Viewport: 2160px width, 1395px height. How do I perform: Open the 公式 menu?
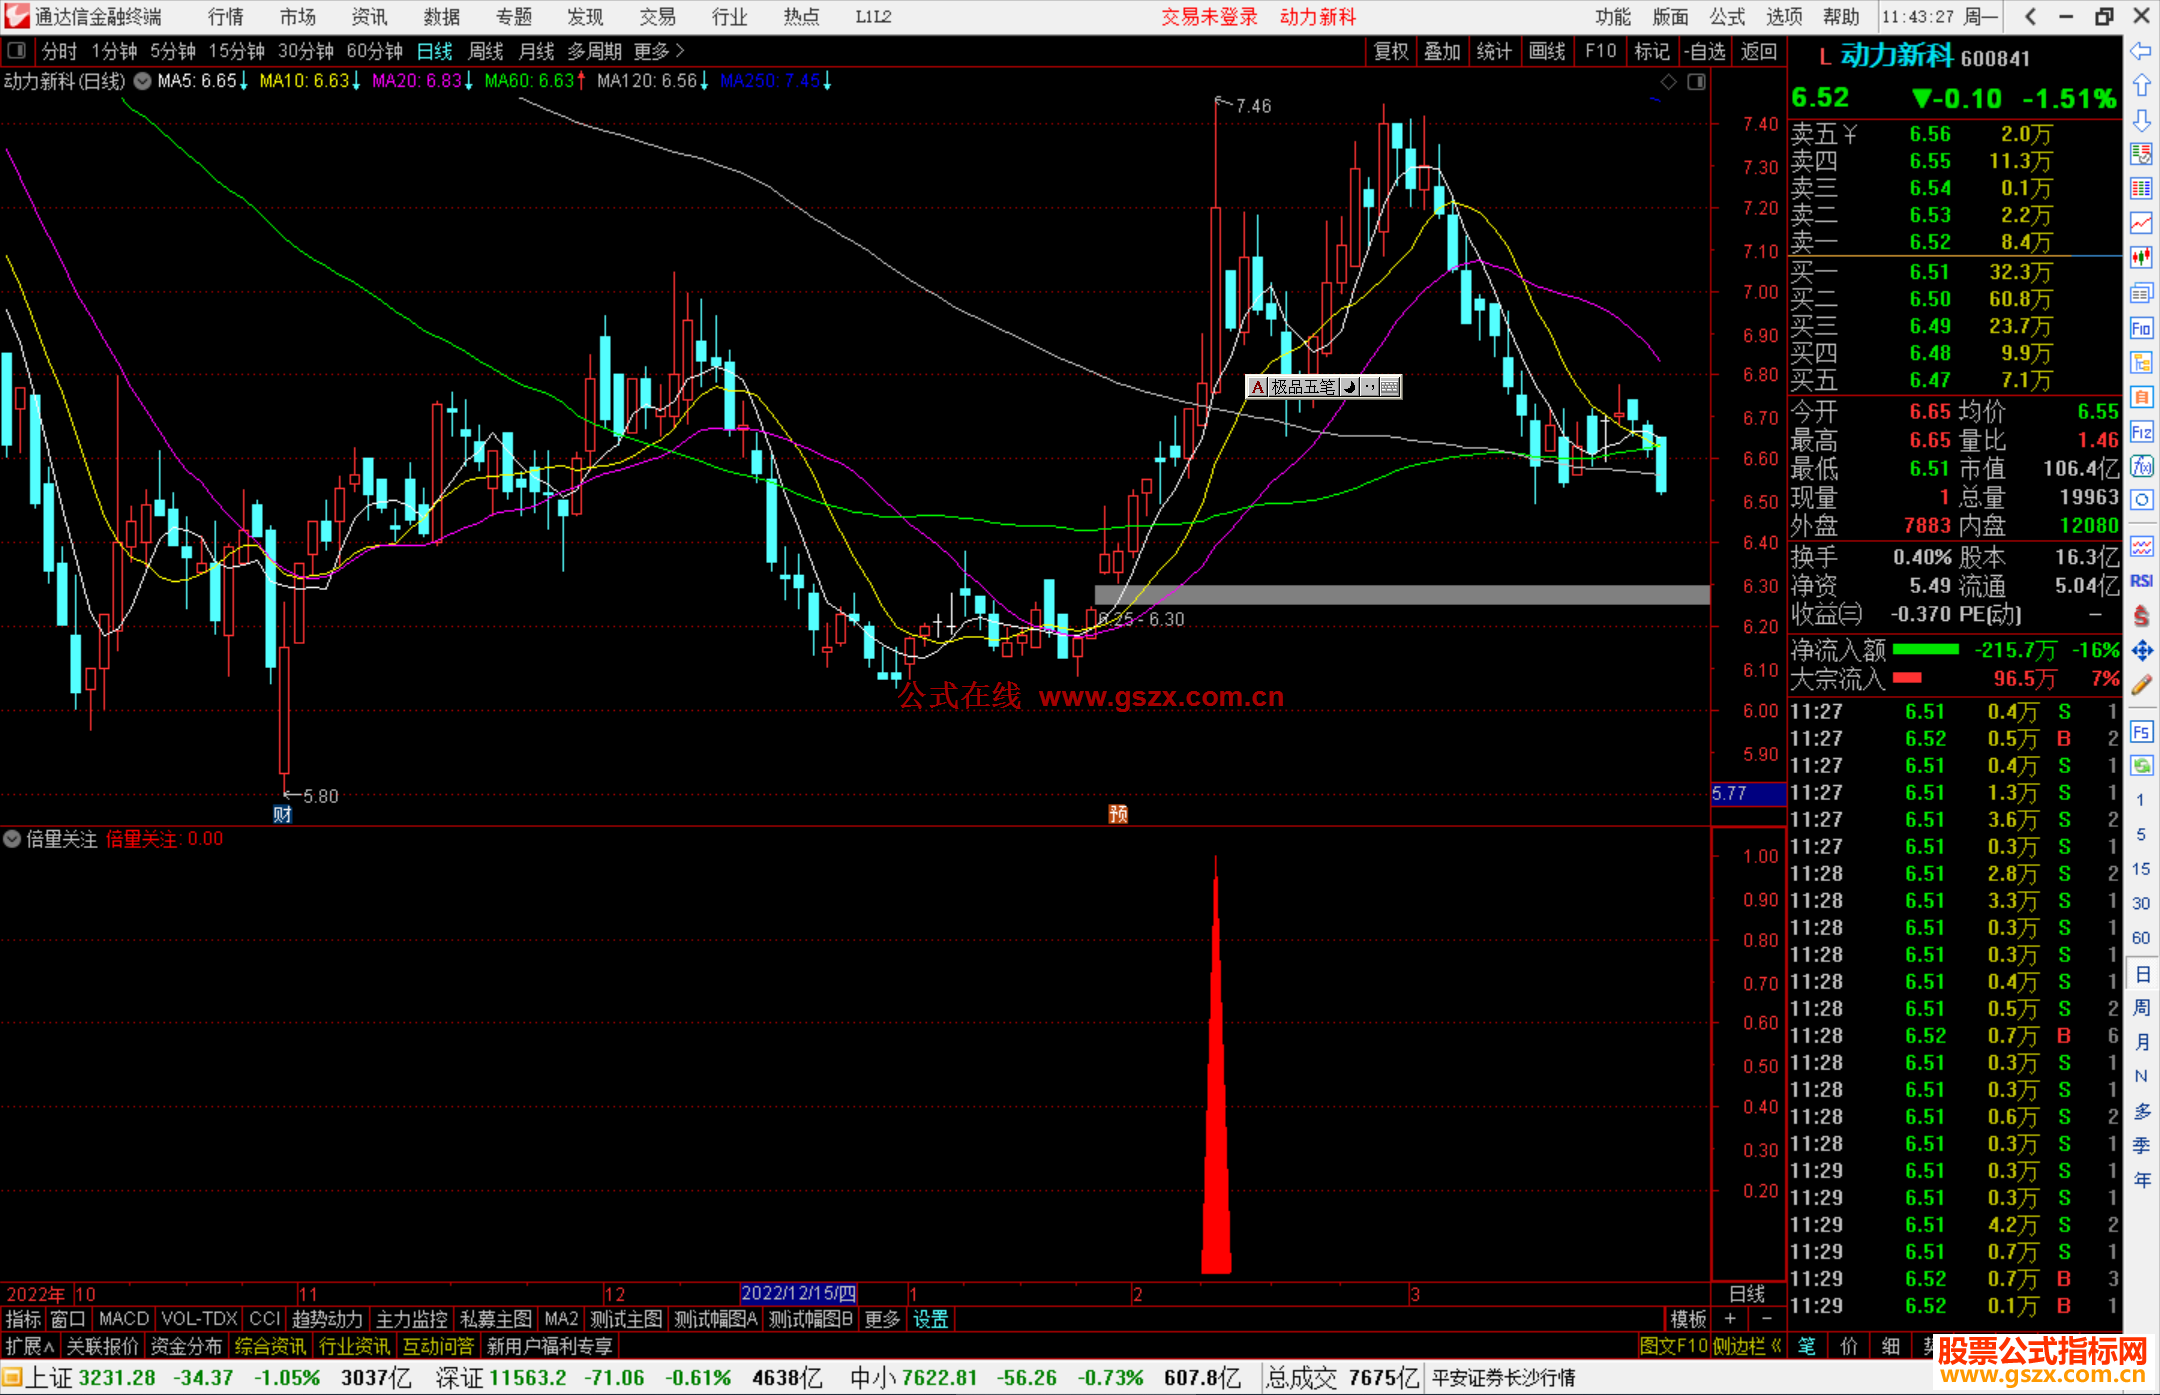[1727, 16]
